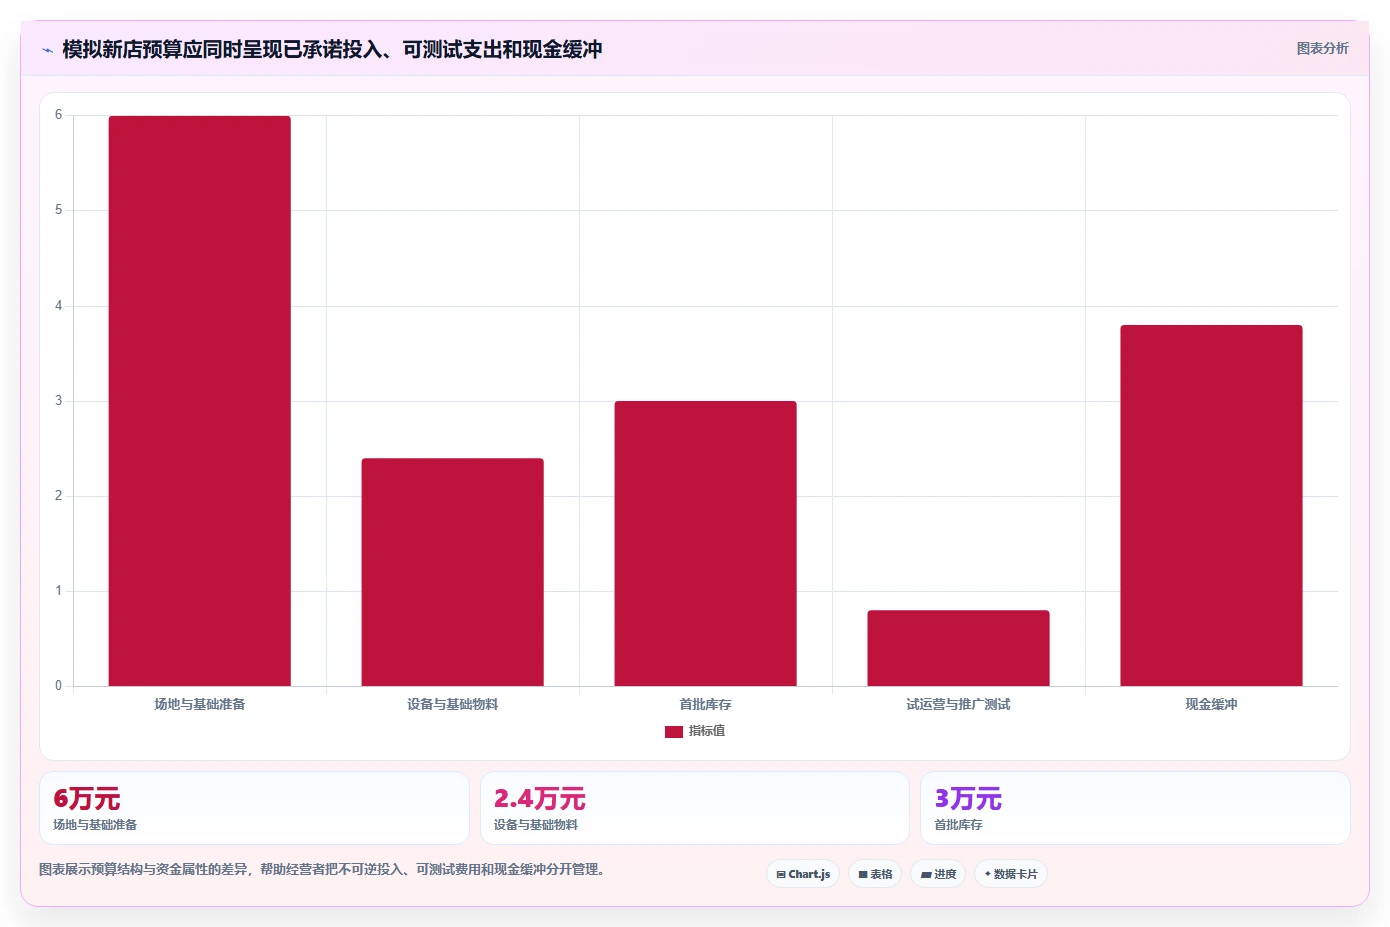Click the 设备与基础物料 bar in the chart
Viewport: 1390px width, 927px height.
(453, 572)
